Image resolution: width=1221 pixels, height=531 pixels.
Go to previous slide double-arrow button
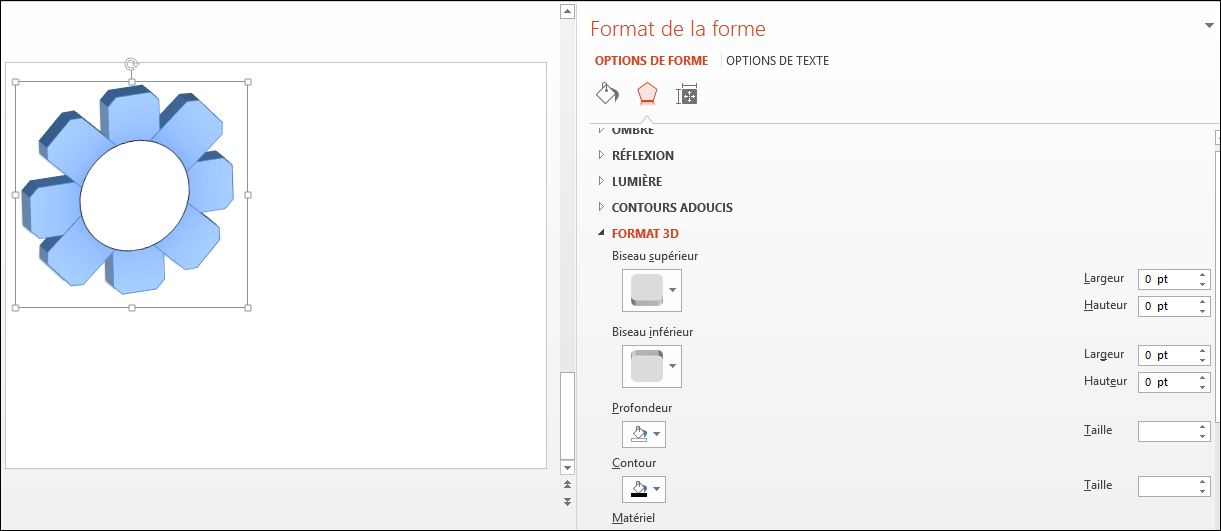(x=567, y=484)
